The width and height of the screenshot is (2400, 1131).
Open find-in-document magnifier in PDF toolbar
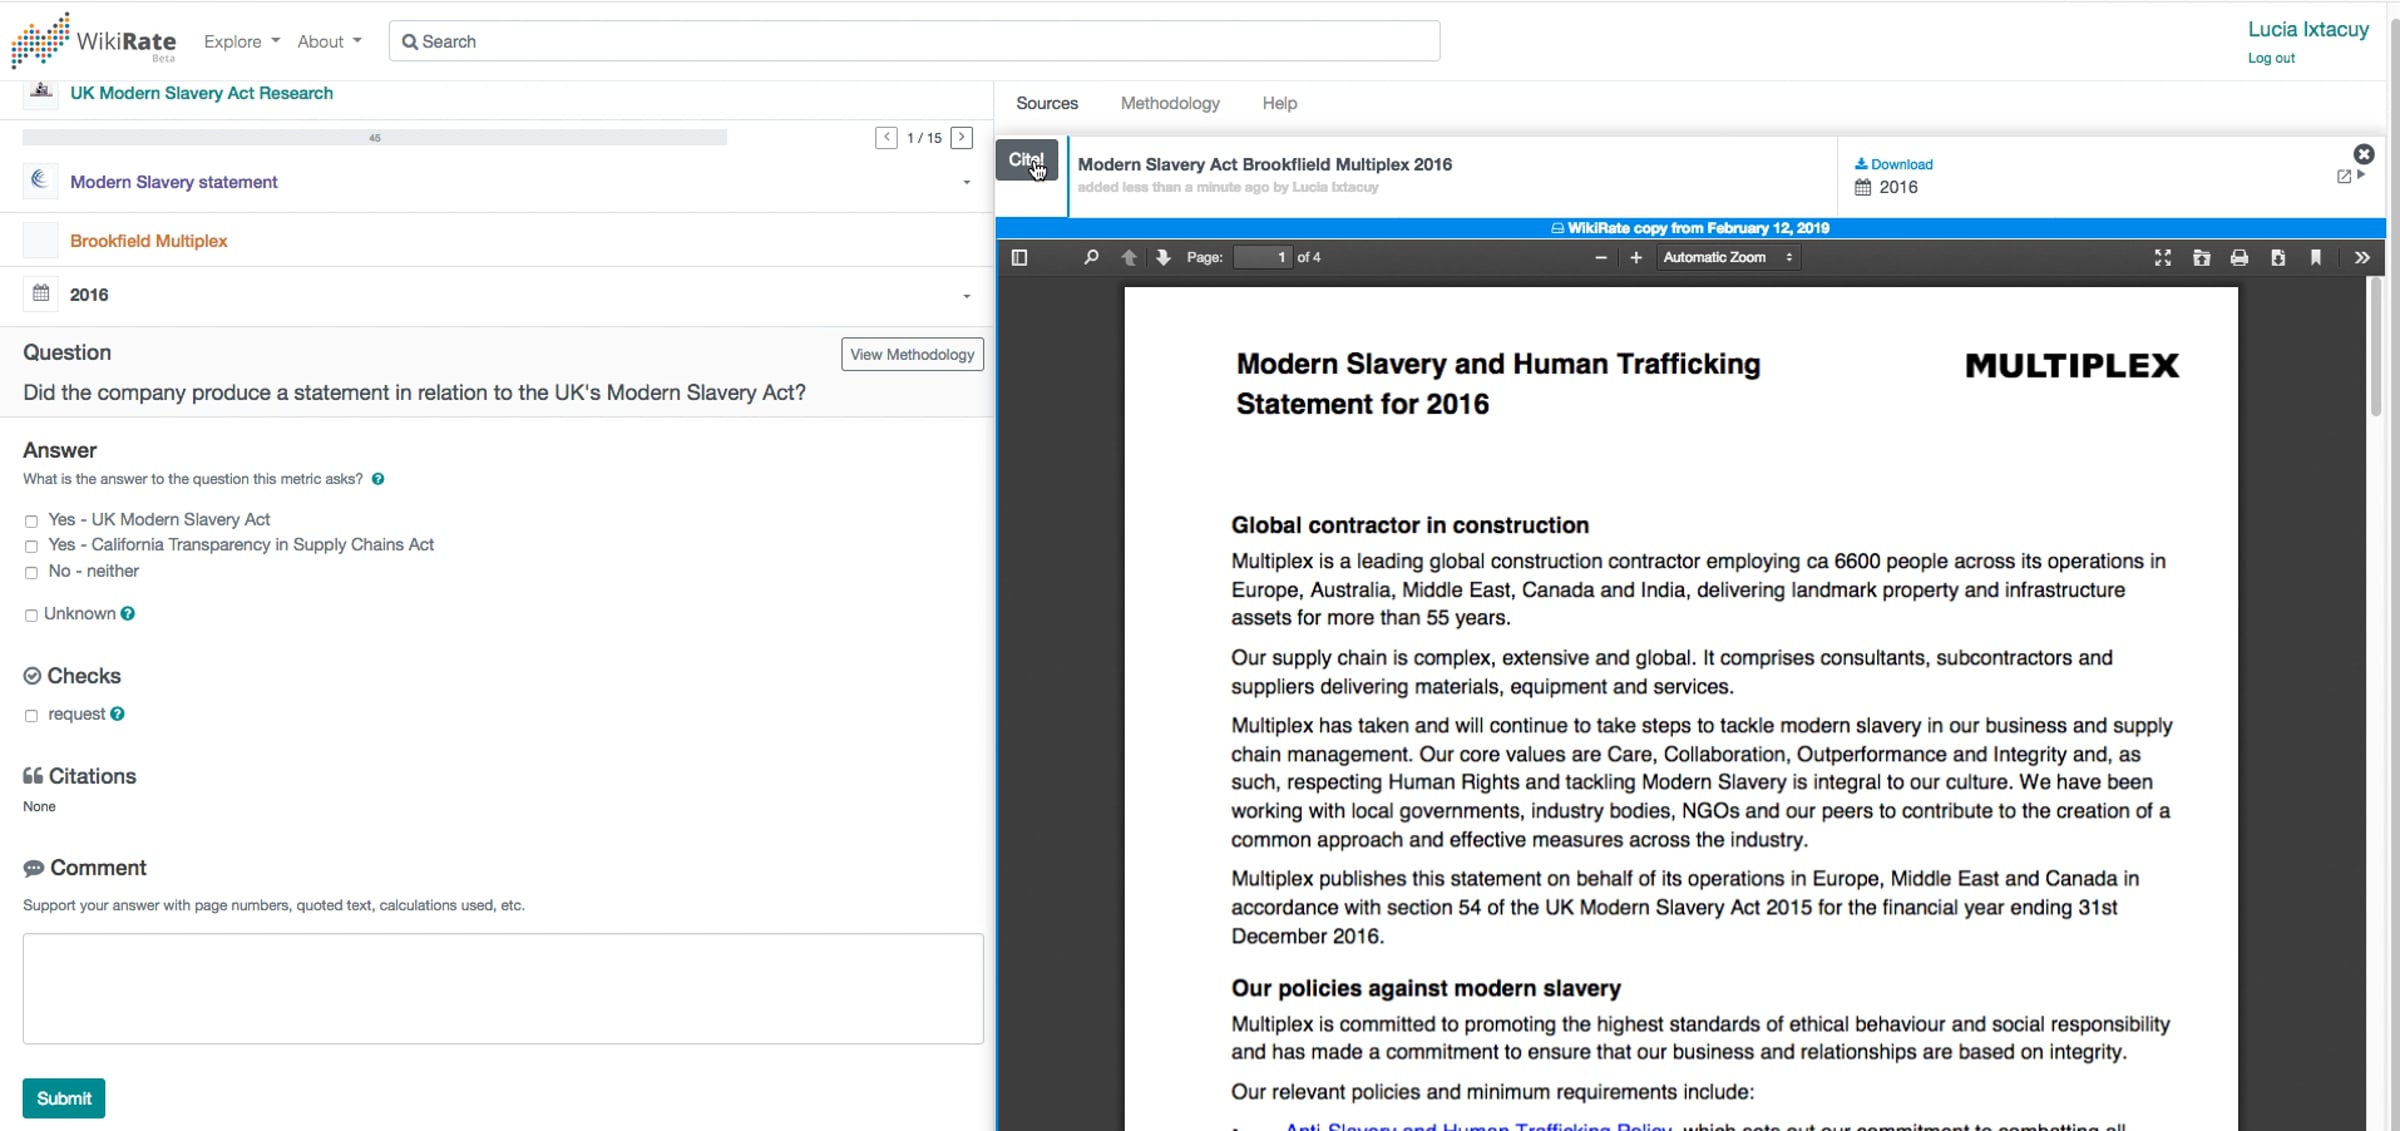[x=1091, y=257]
